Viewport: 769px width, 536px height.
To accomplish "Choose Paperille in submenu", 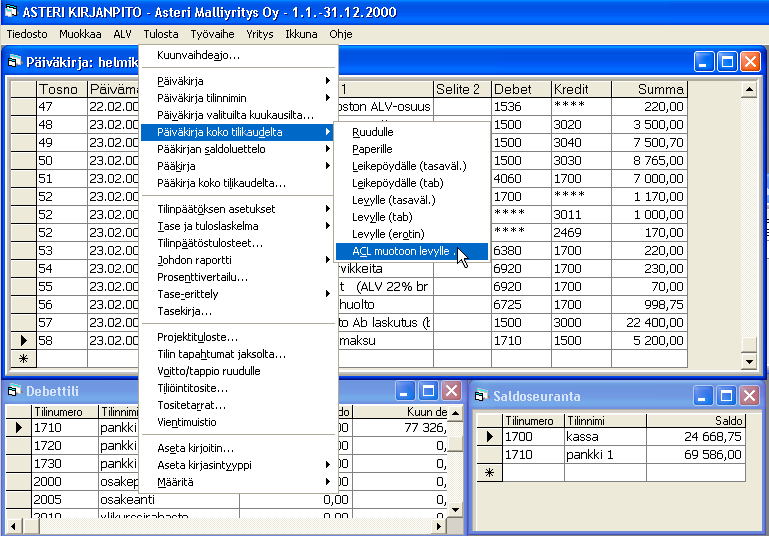I will 412,149.
